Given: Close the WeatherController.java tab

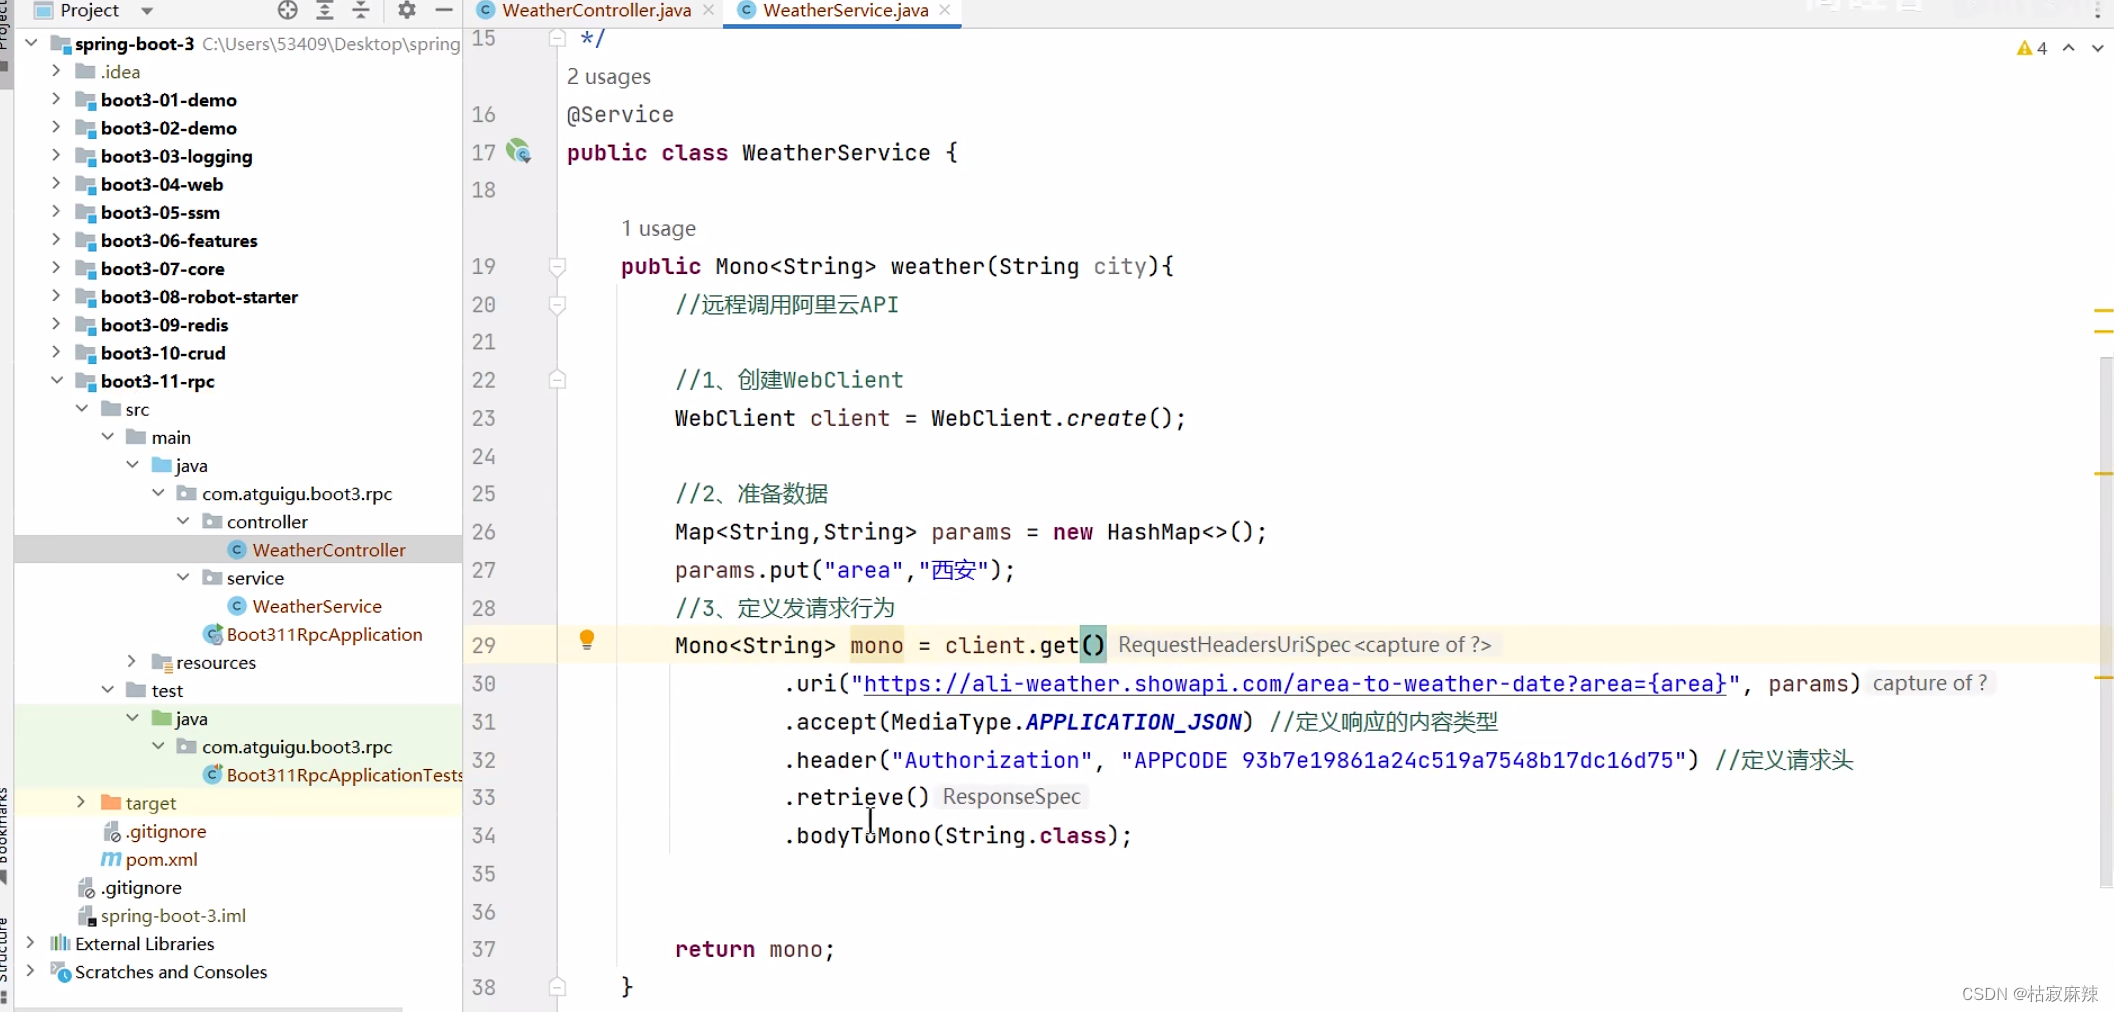Looking at the screenshot, I should point(709,10).
